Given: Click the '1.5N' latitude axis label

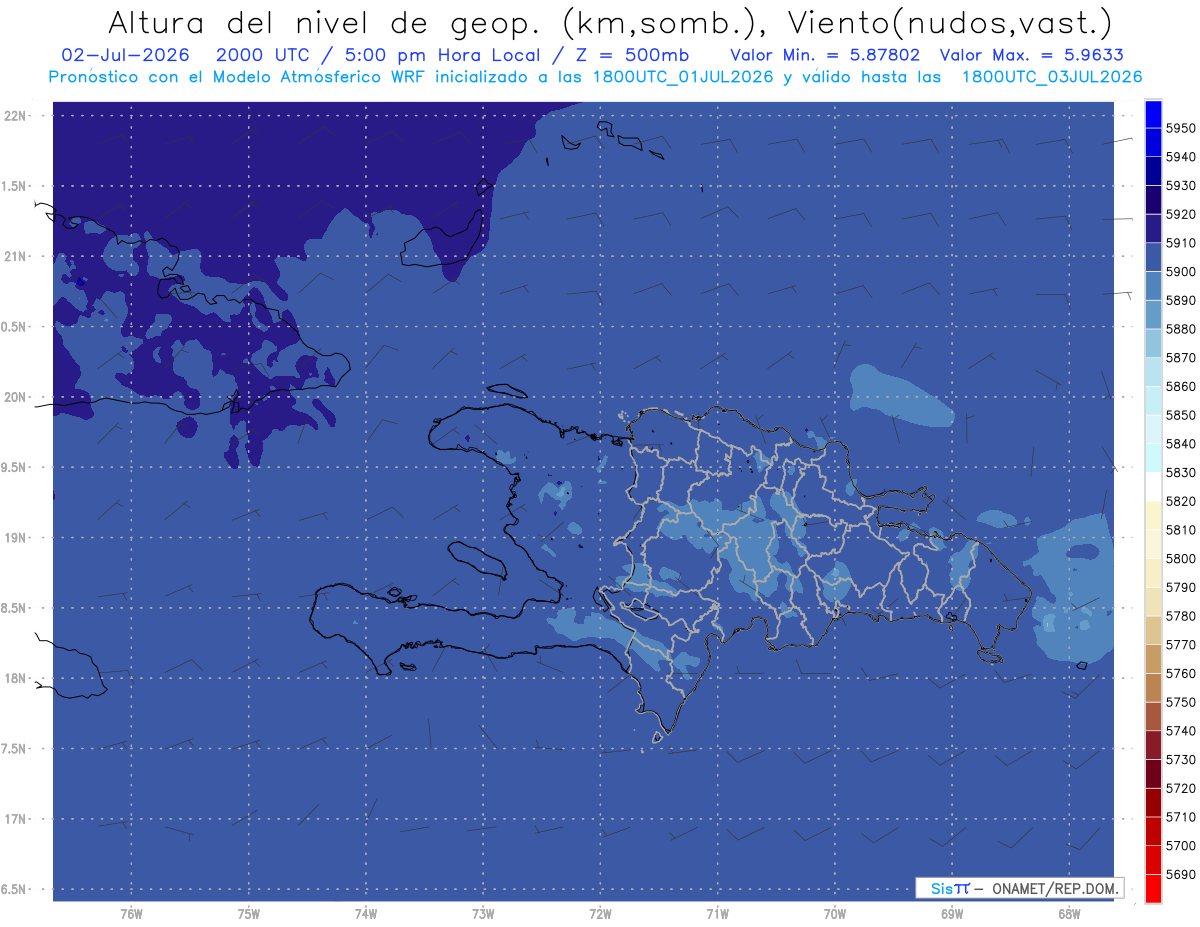Looking at the screenshot, I should pos(15,186).
